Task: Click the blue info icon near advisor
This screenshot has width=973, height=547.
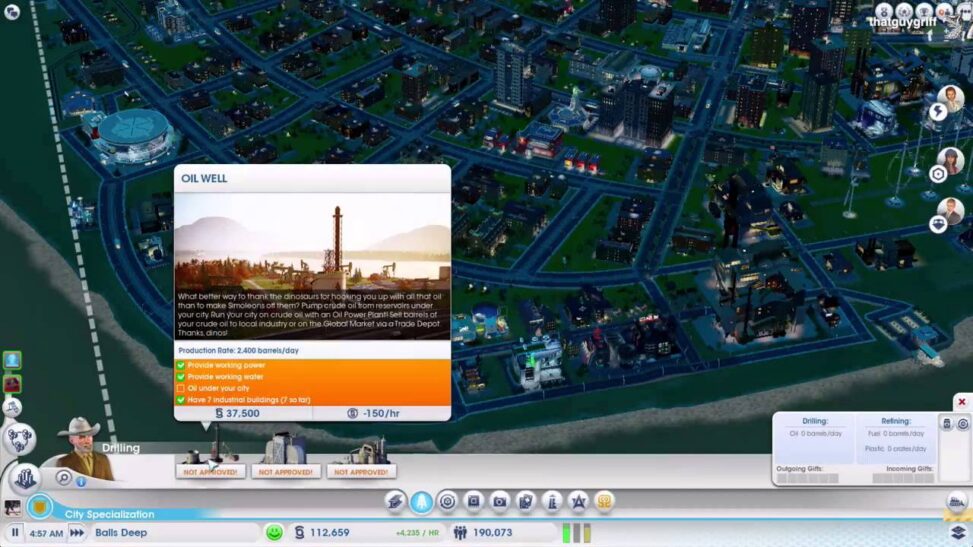Action: pos(81,482)
